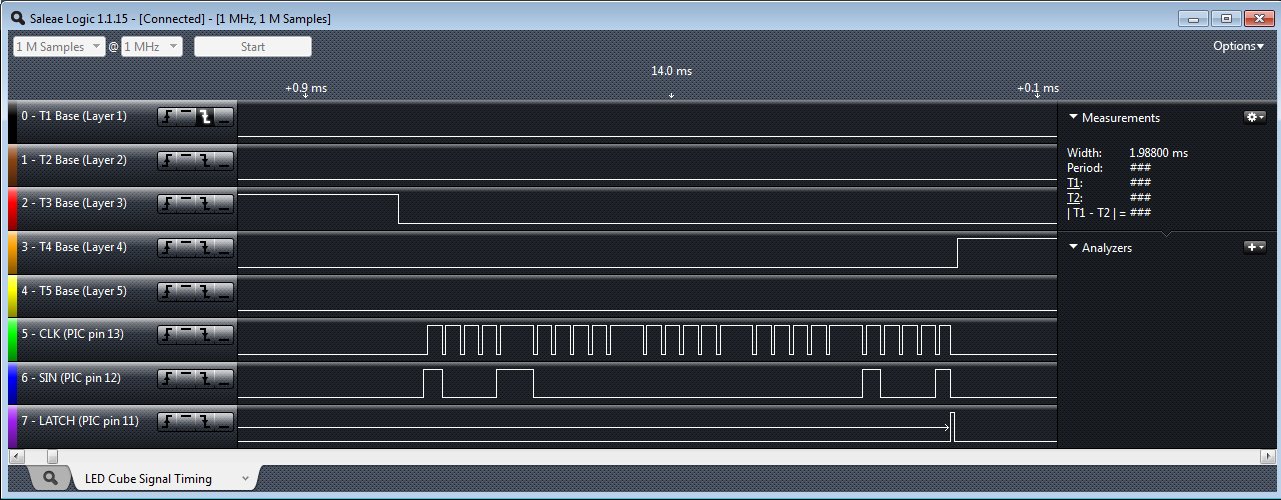Click the Start capture button
This screenshot has height=500, width=1281.
point(252,47)
